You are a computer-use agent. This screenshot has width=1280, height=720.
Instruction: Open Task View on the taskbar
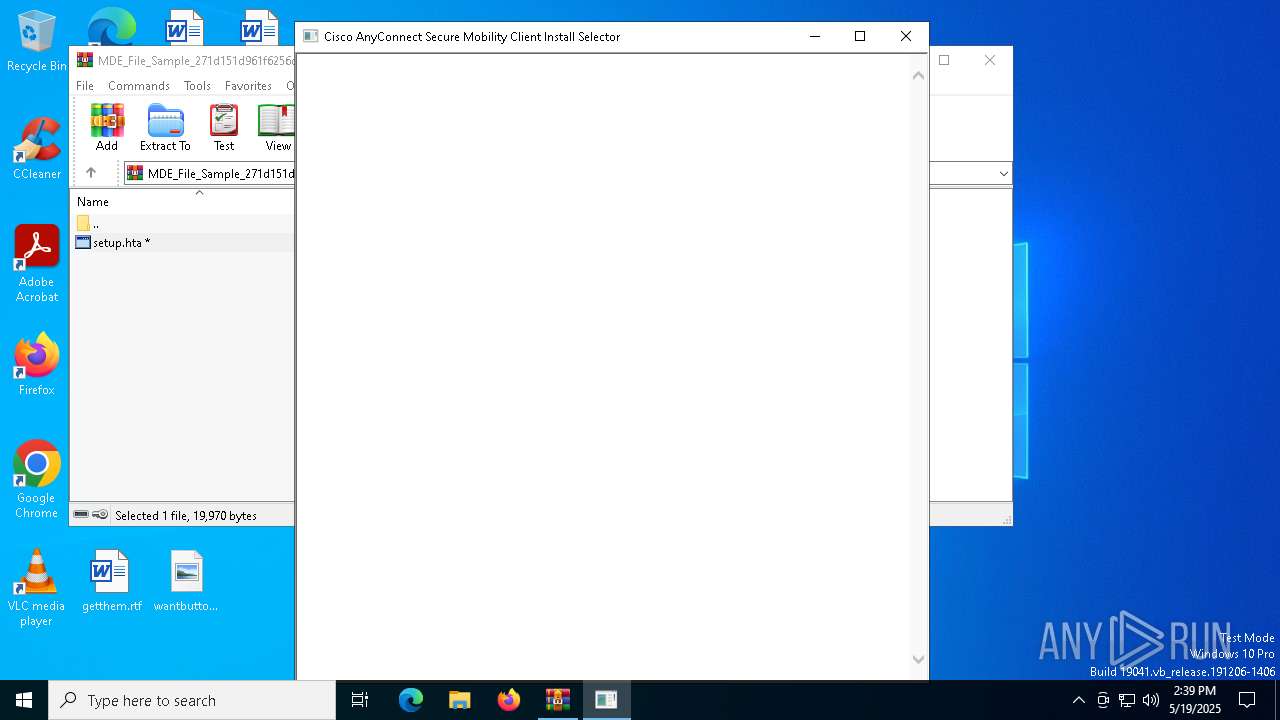pyautogui.click(x=360, y=700)
